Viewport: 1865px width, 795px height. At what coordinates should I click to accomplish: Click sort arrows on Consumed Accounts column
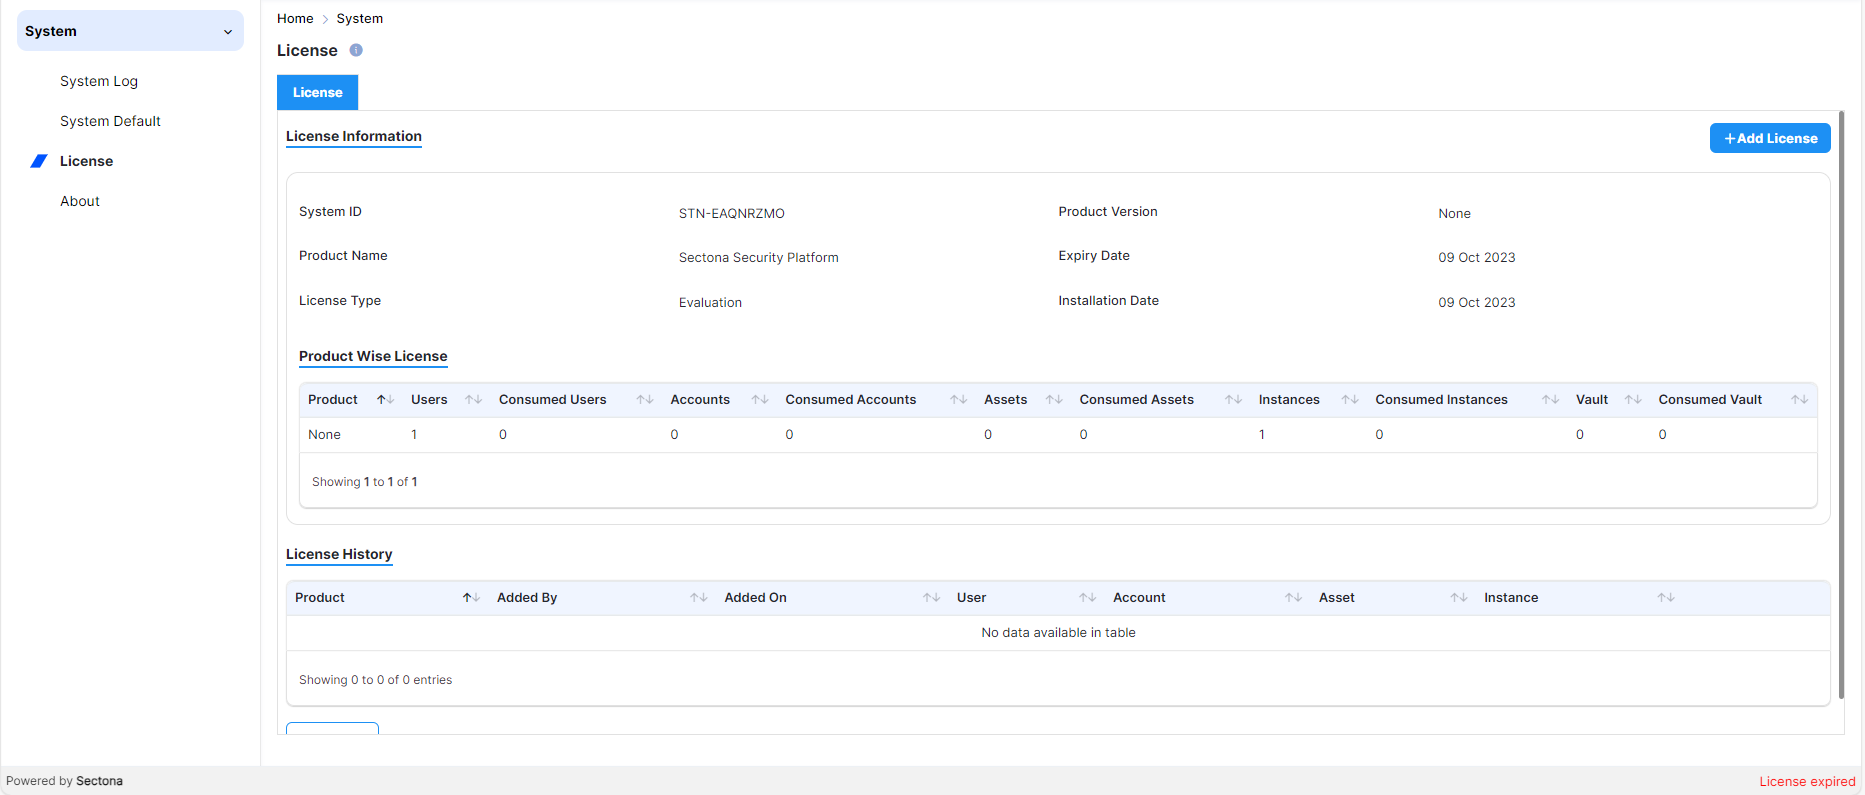pos(958,400)
